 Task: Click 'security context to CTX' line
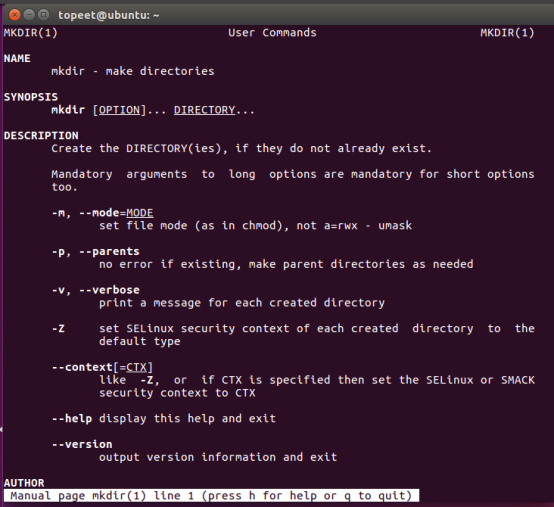tap(177, 393)
